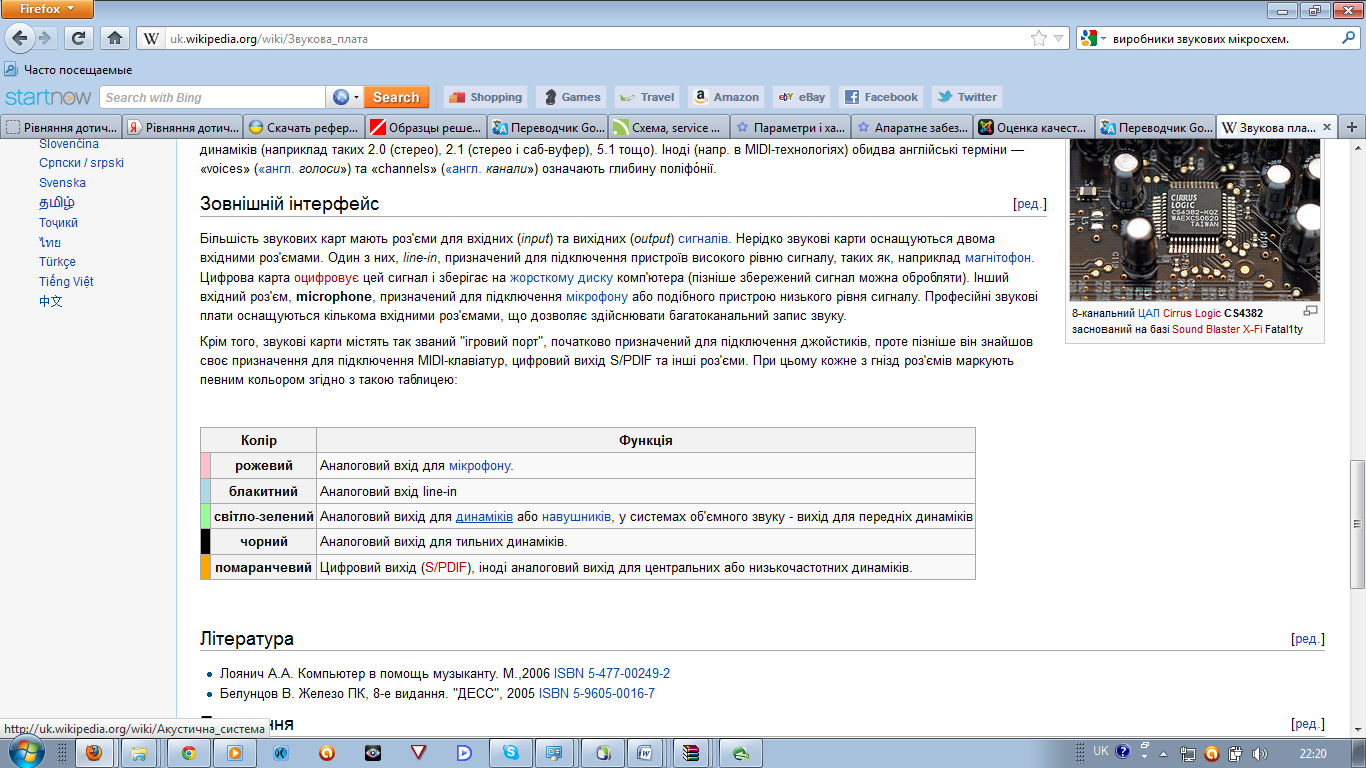The height and width of the screenshot is (768, 1366).
Task: Click the volume speaker tray icon
Action: 1259,752
